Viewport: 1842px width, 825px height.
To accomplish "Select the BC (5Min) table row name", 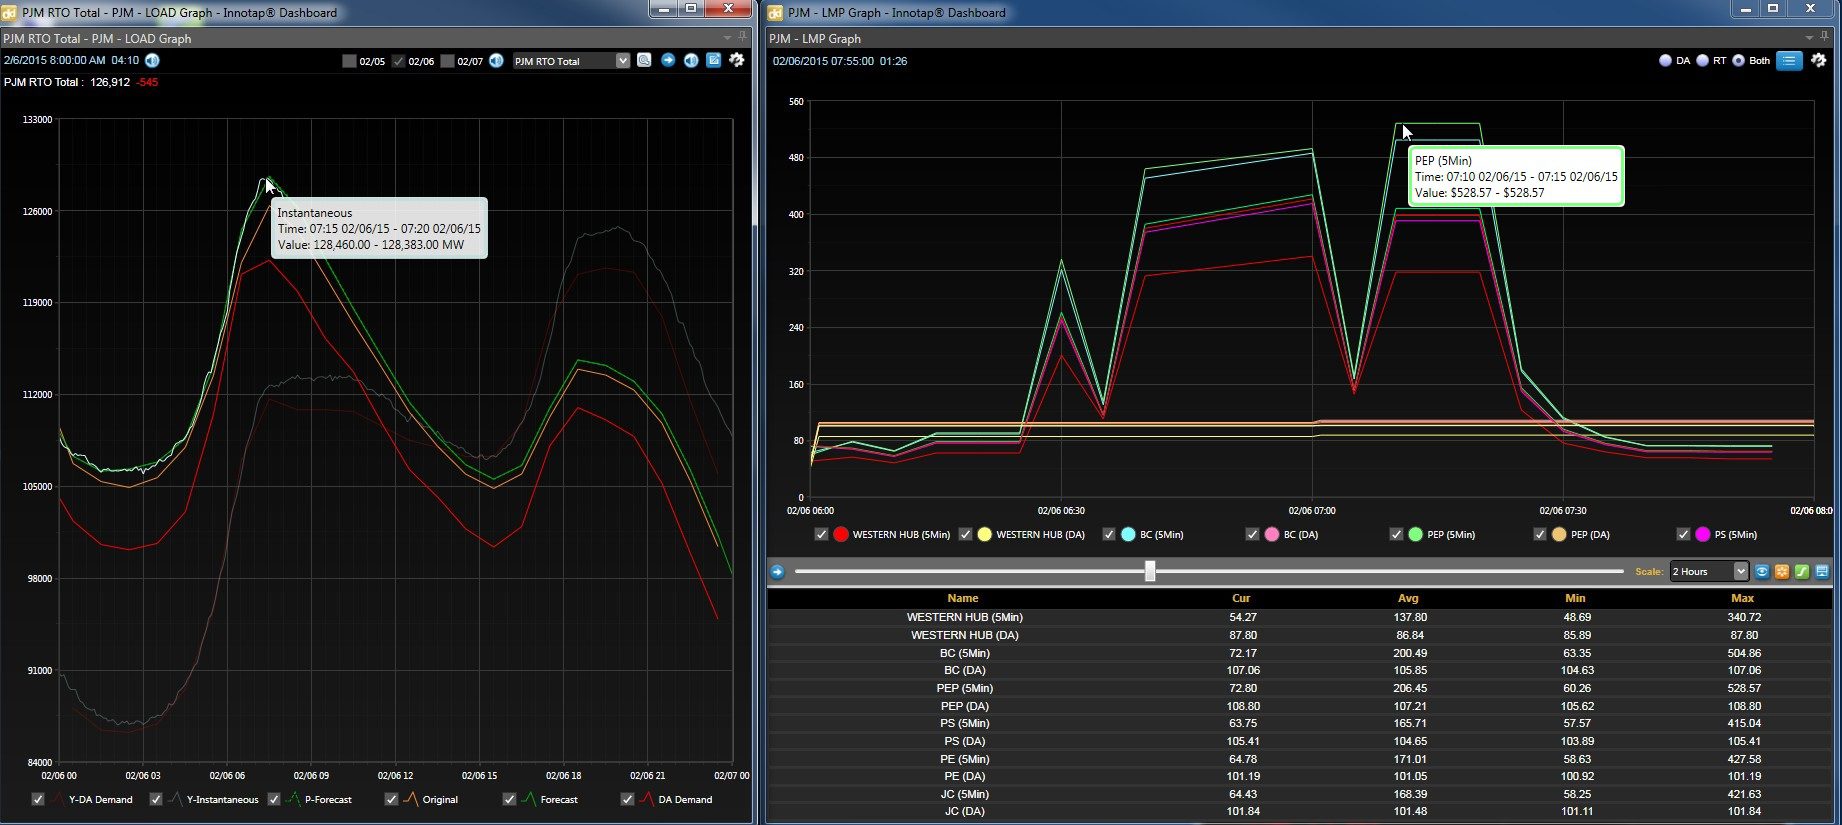I will pos(964,653).
